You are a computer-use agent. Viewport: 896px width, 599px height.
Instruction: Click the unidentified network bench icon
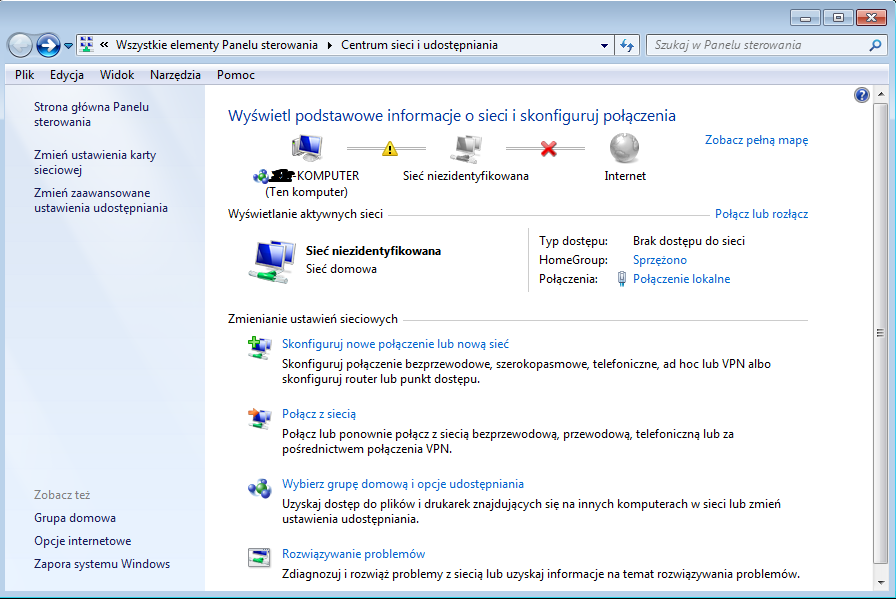466,148
